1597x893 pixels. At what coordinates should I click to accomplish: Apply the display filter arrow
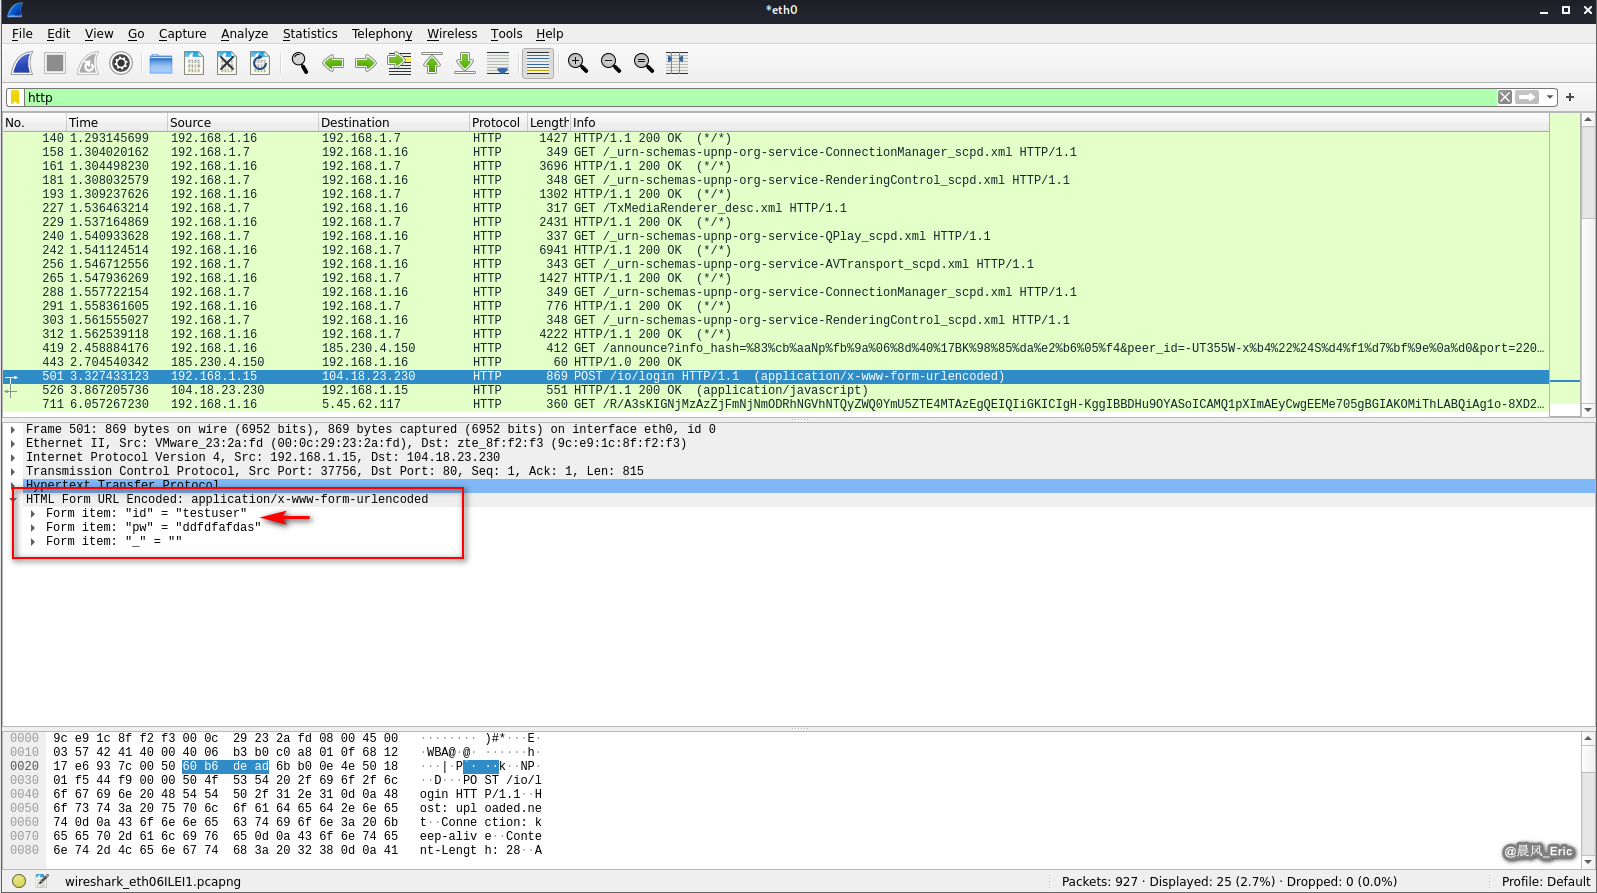point(1527,97)
